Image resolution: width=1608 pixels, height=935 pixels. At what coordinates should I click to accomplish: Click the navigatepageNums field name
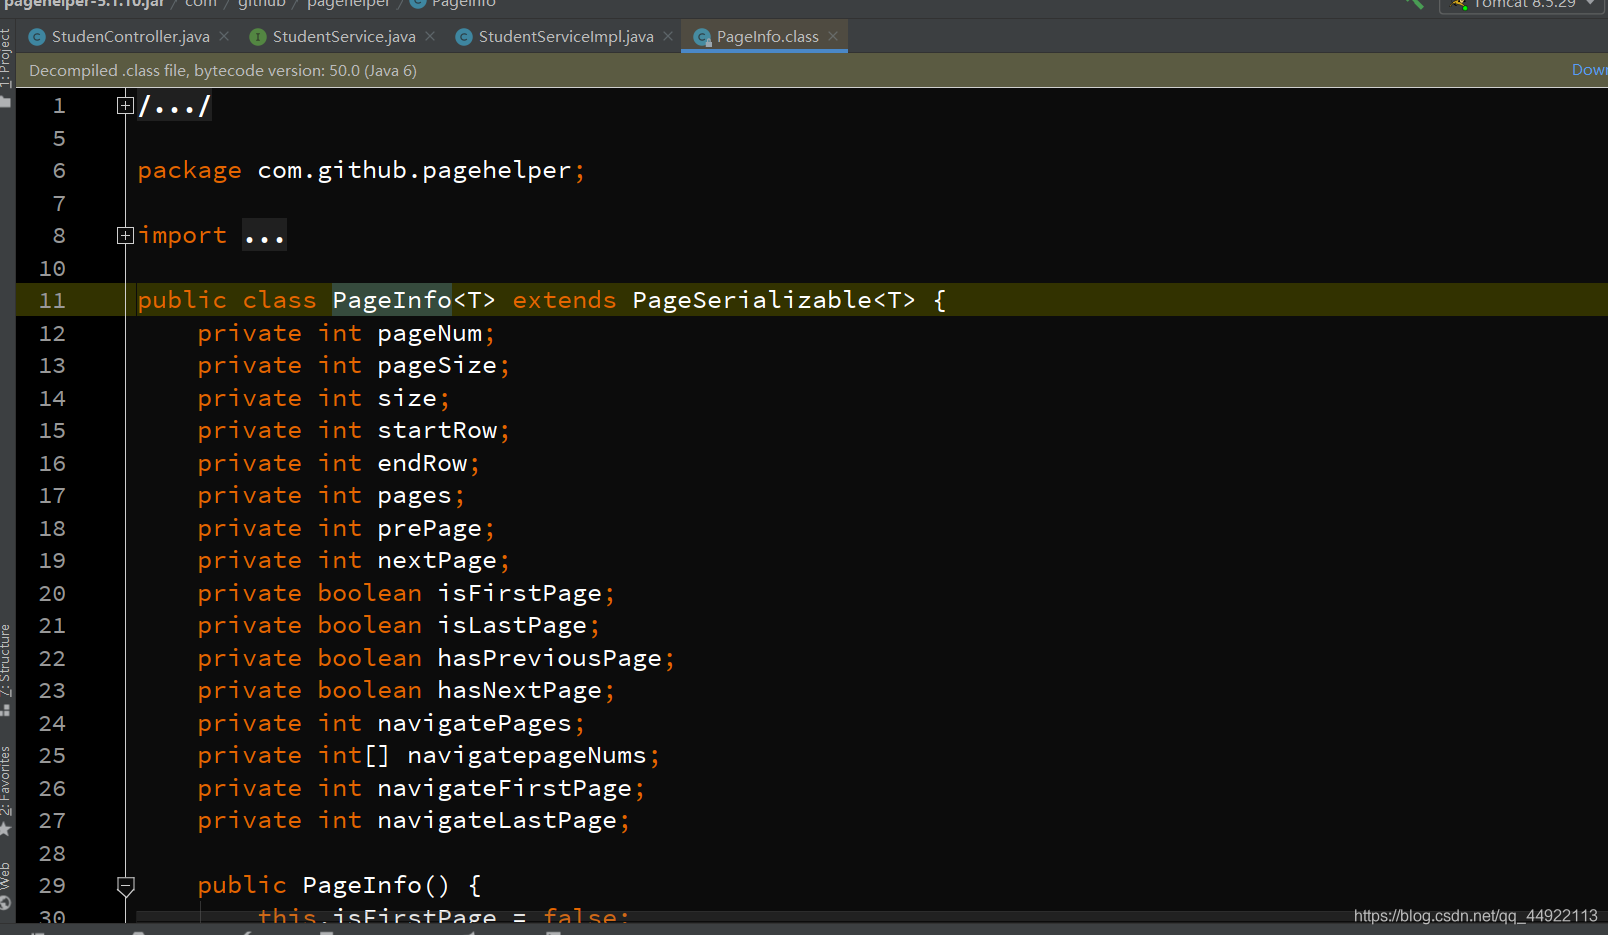(527, 756)
